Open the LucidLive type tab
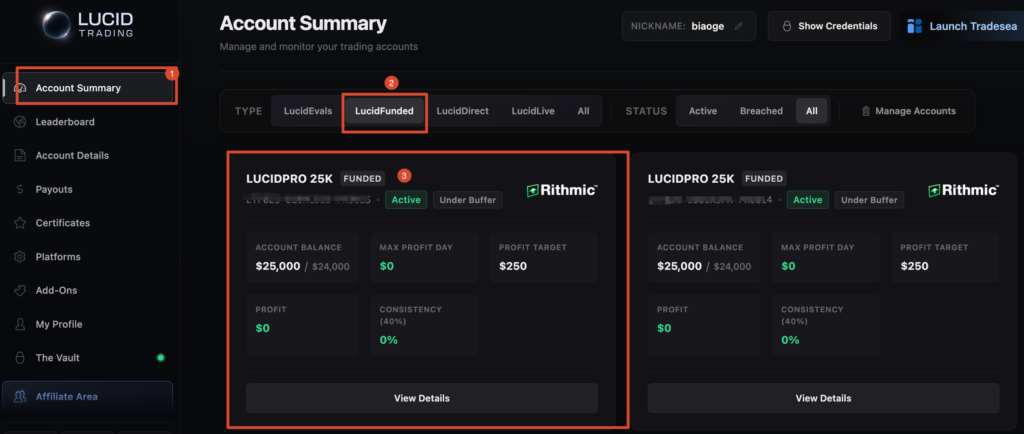Image resolution: width=1024 pixels, height=434 pixels. point(532,111)
